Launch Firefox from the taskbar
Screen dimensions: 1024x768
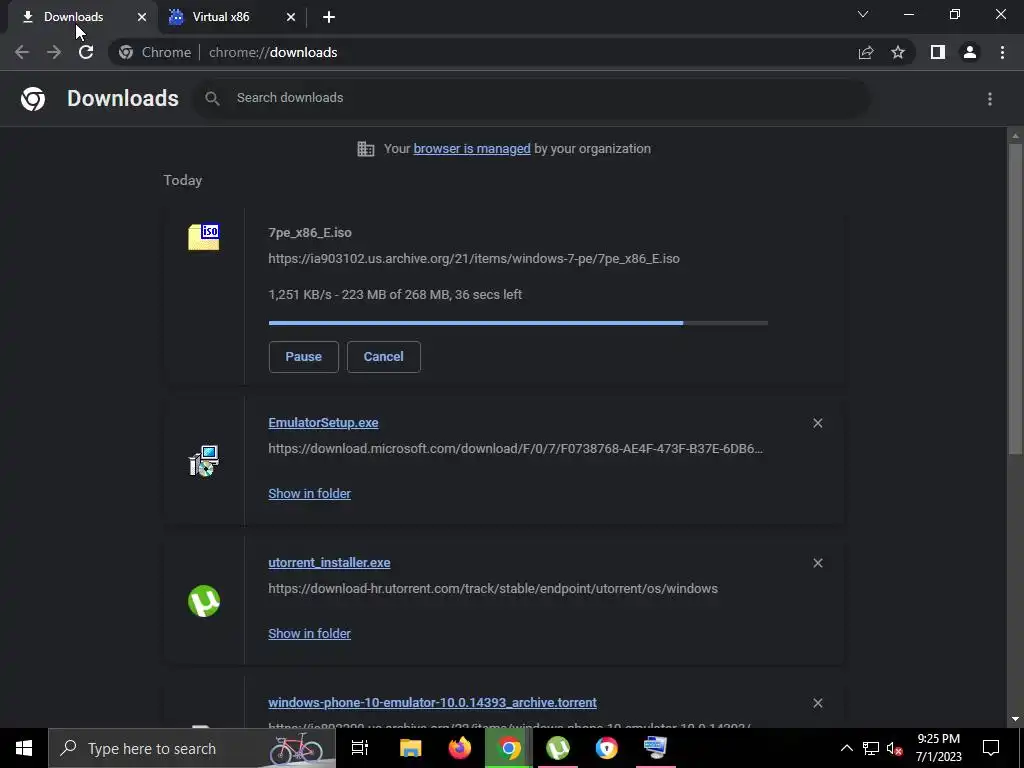[x=460, y=748]
